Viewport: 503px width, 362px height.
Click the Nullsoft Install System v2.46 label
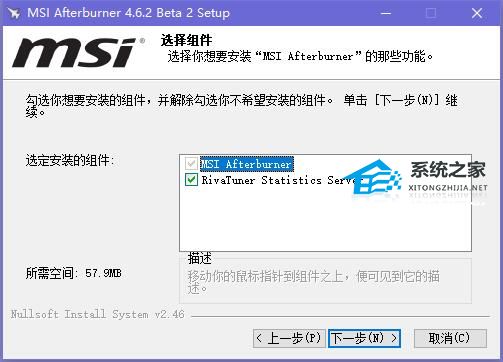(97, 314)
